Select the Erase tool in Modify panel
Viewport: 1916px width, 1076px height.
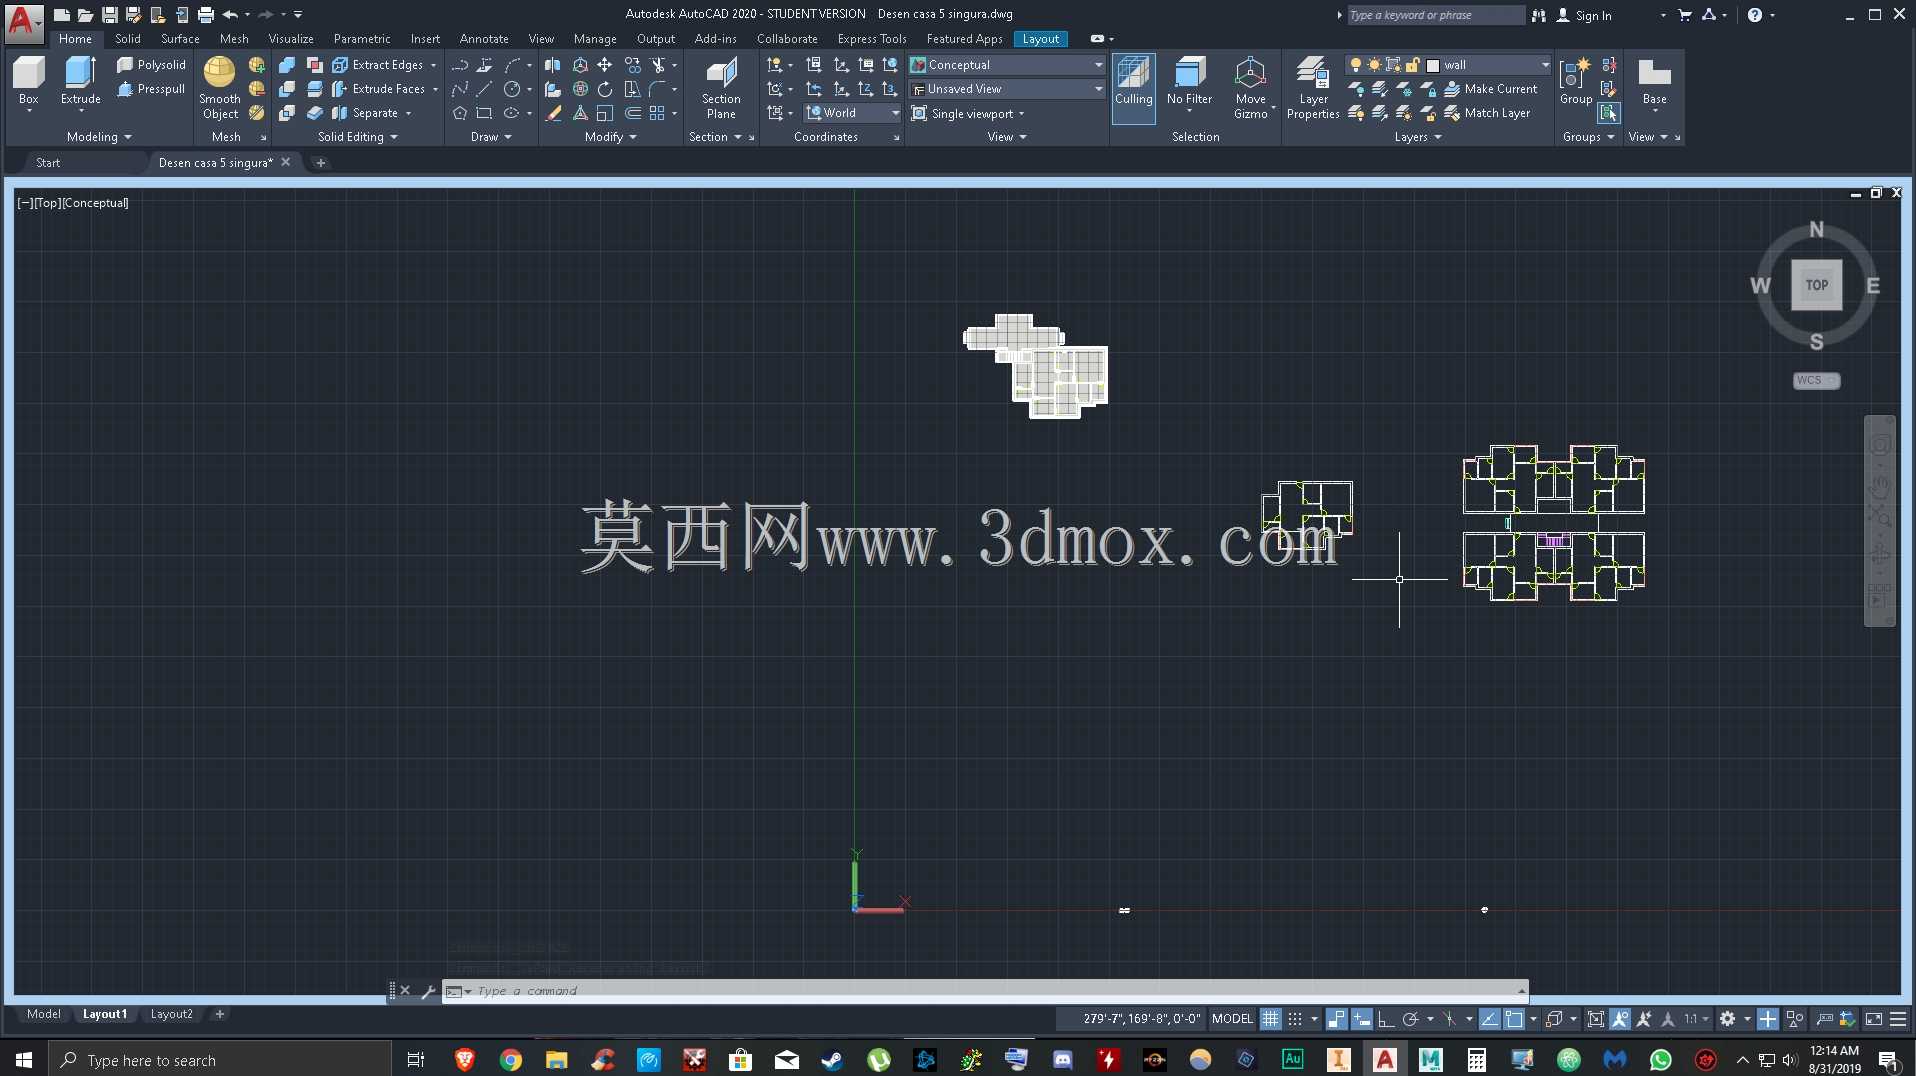coord(553,113)
